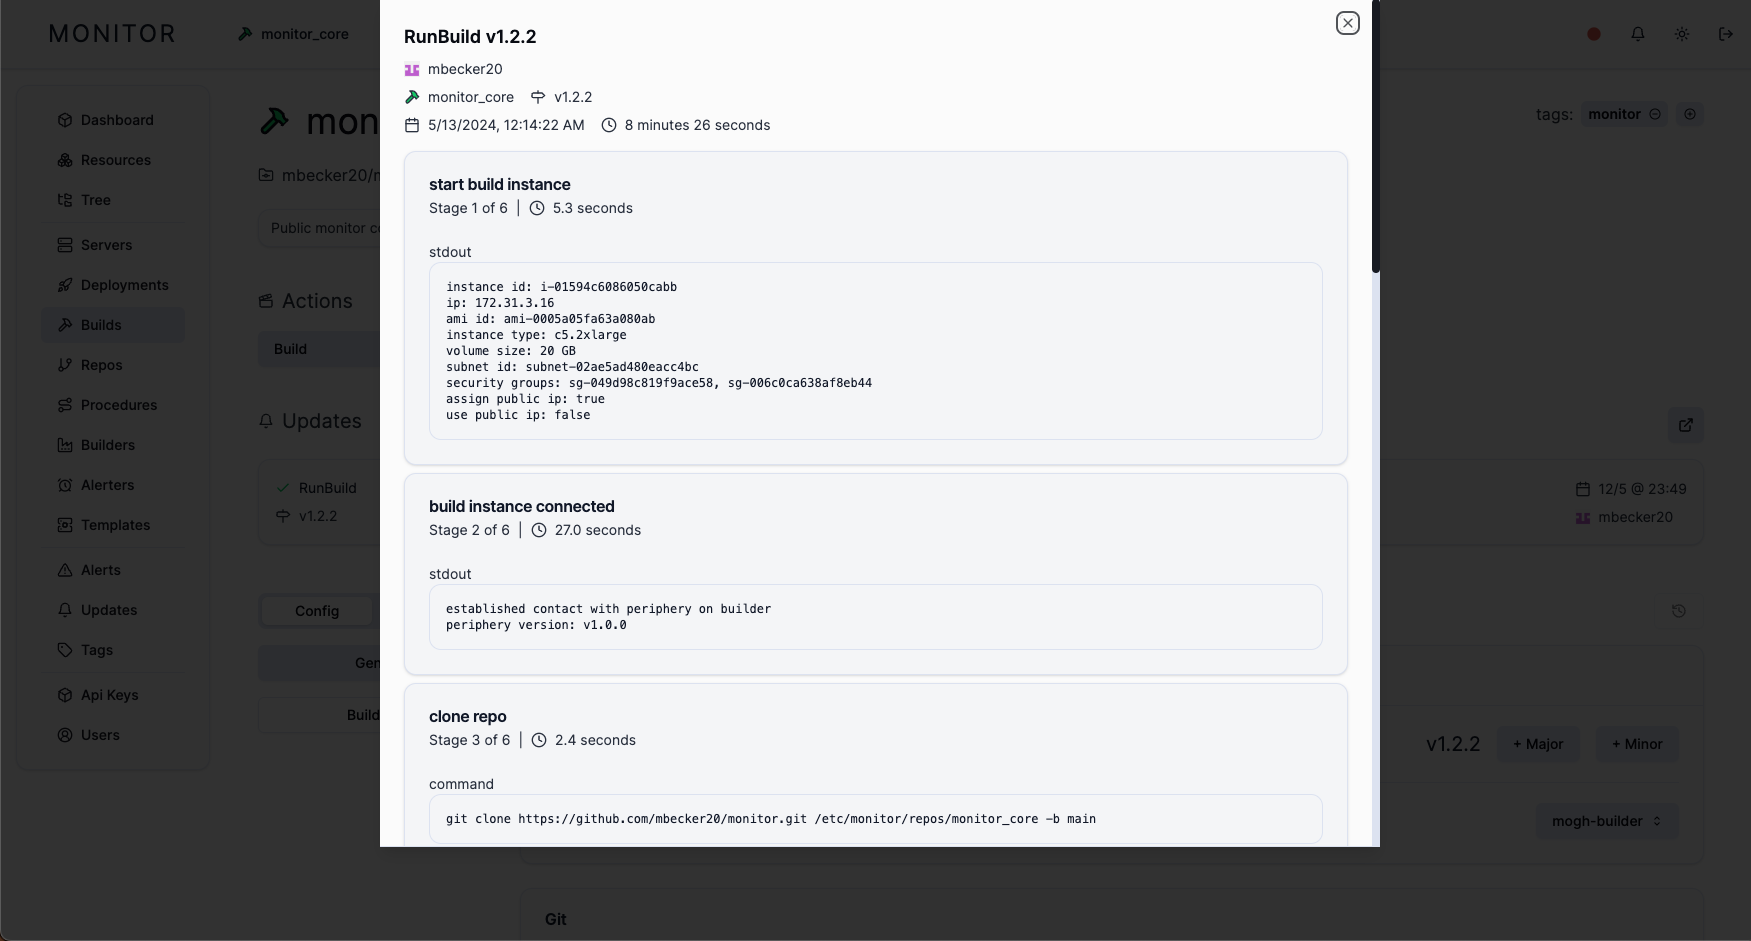1751x941 pixels.
Task: Open updates in external view icon
Action: tap(1686, 425)
